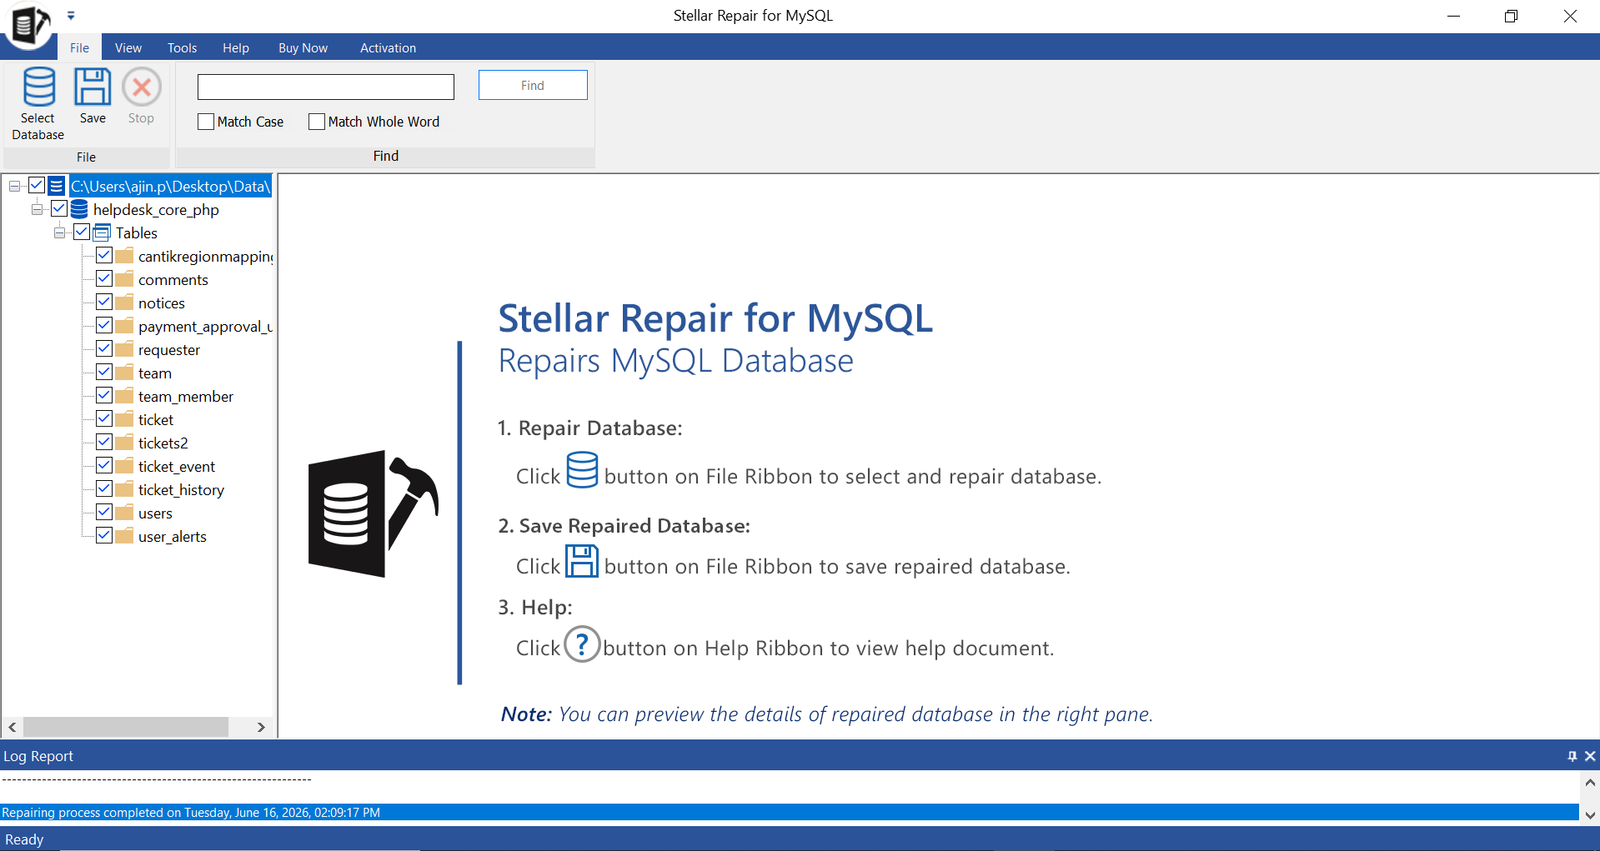1600x851 pixels.
Task: Uncheck the cantikregionmapping table checkbox
Action: click(104, 255)
